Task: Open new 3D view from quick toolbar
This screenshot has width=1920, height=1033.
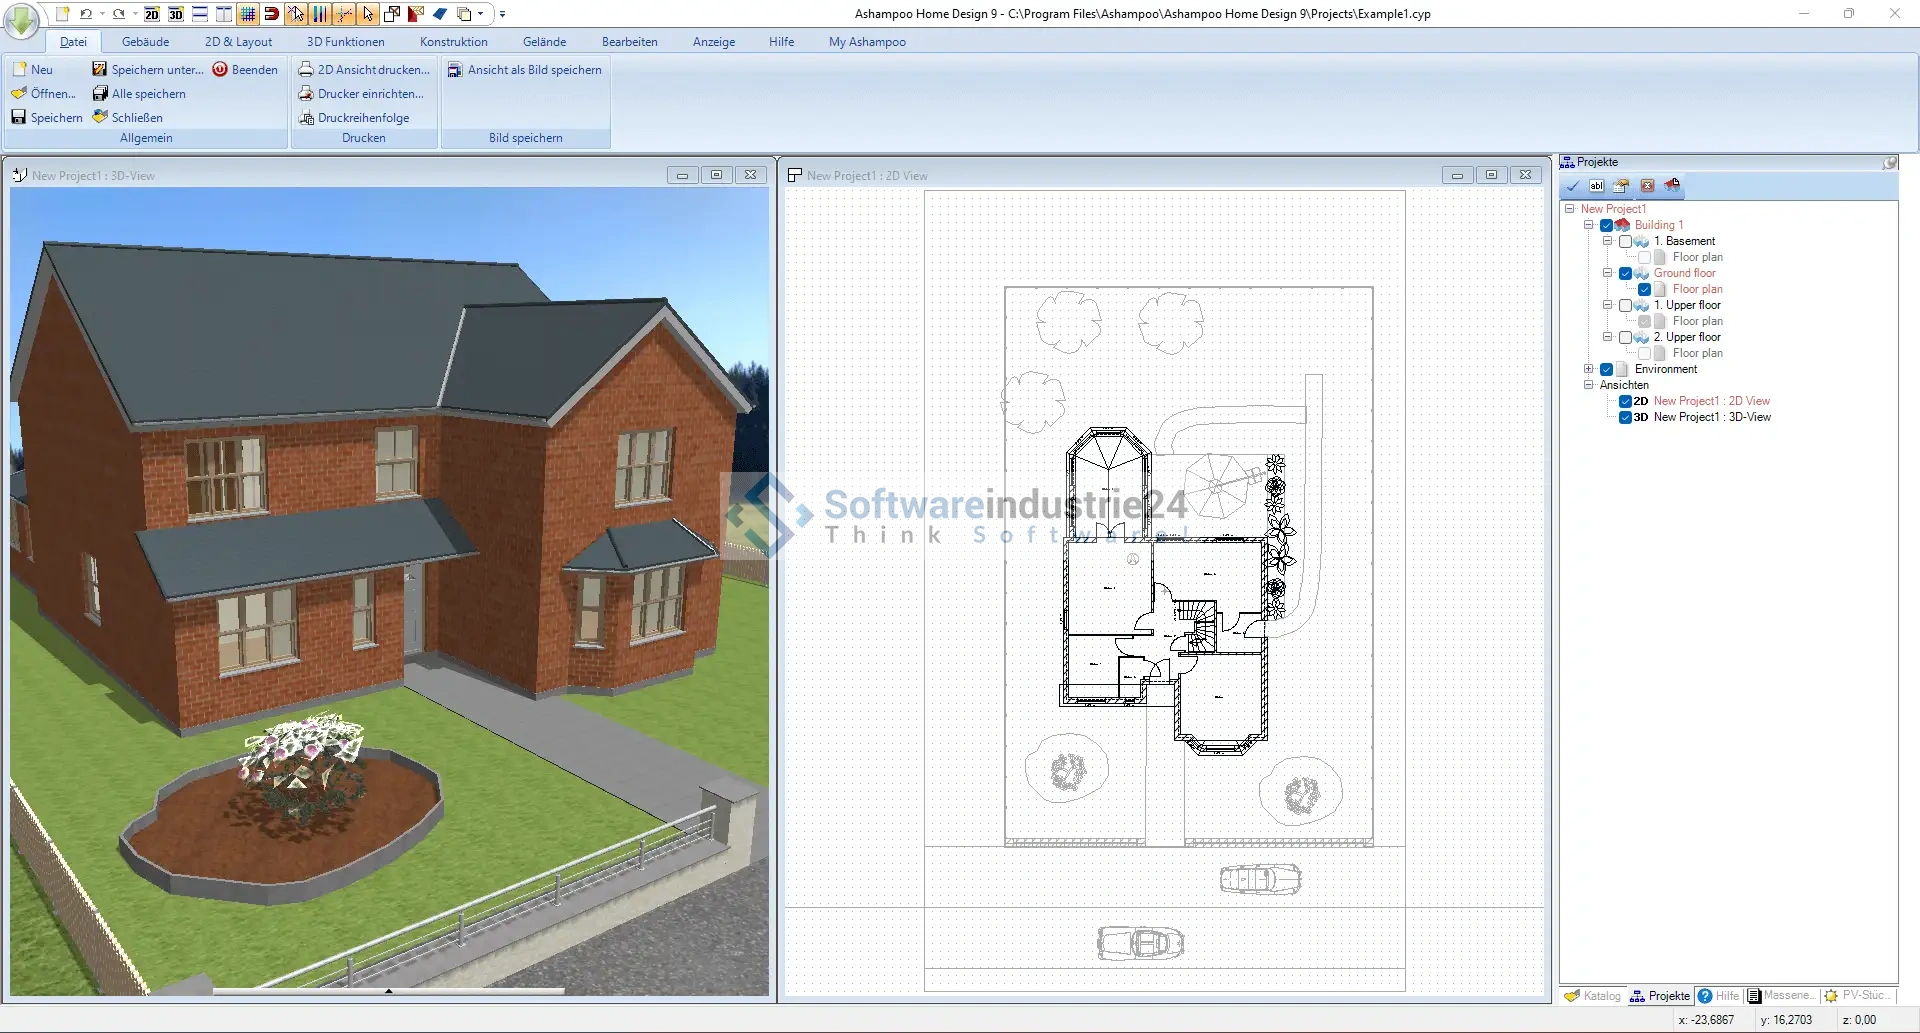Action: (176, 14)
